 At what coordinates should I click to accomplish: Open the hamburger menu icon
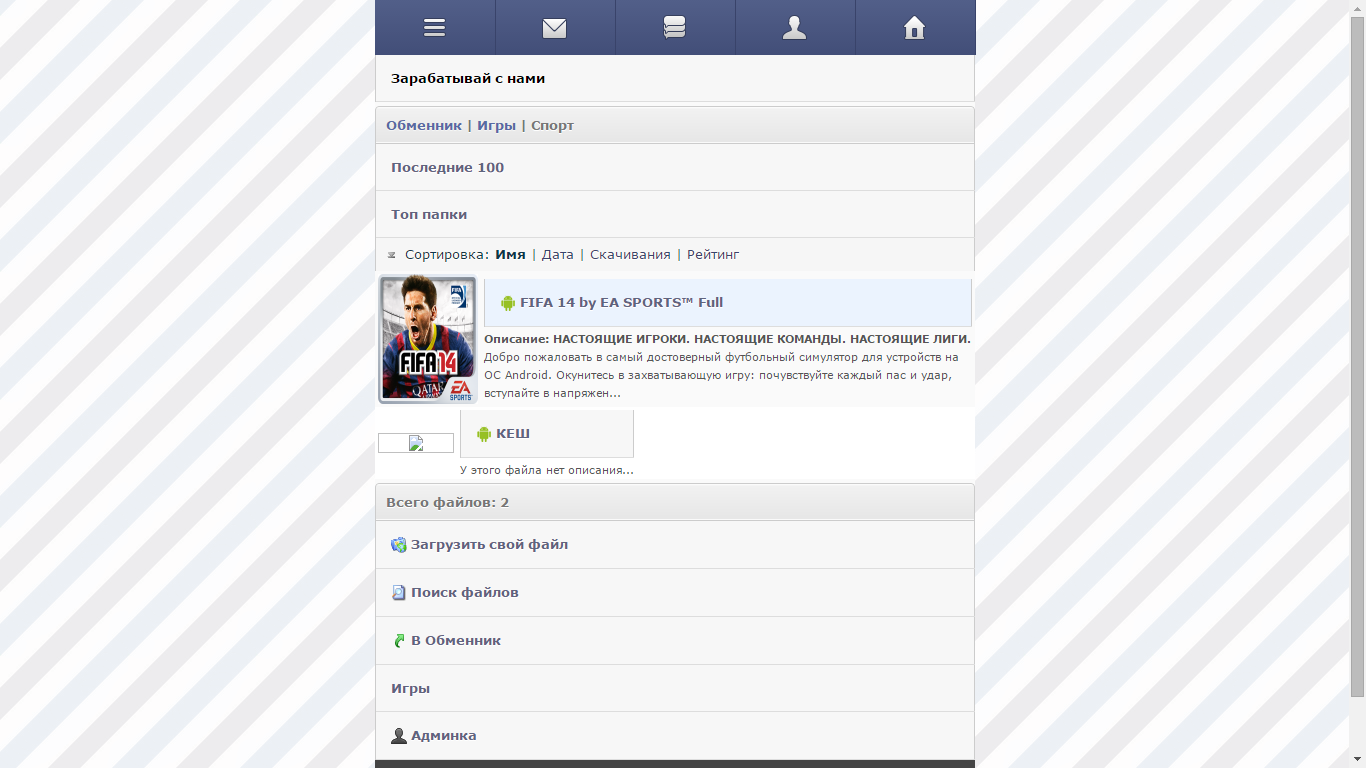click(x=434, y=28)
